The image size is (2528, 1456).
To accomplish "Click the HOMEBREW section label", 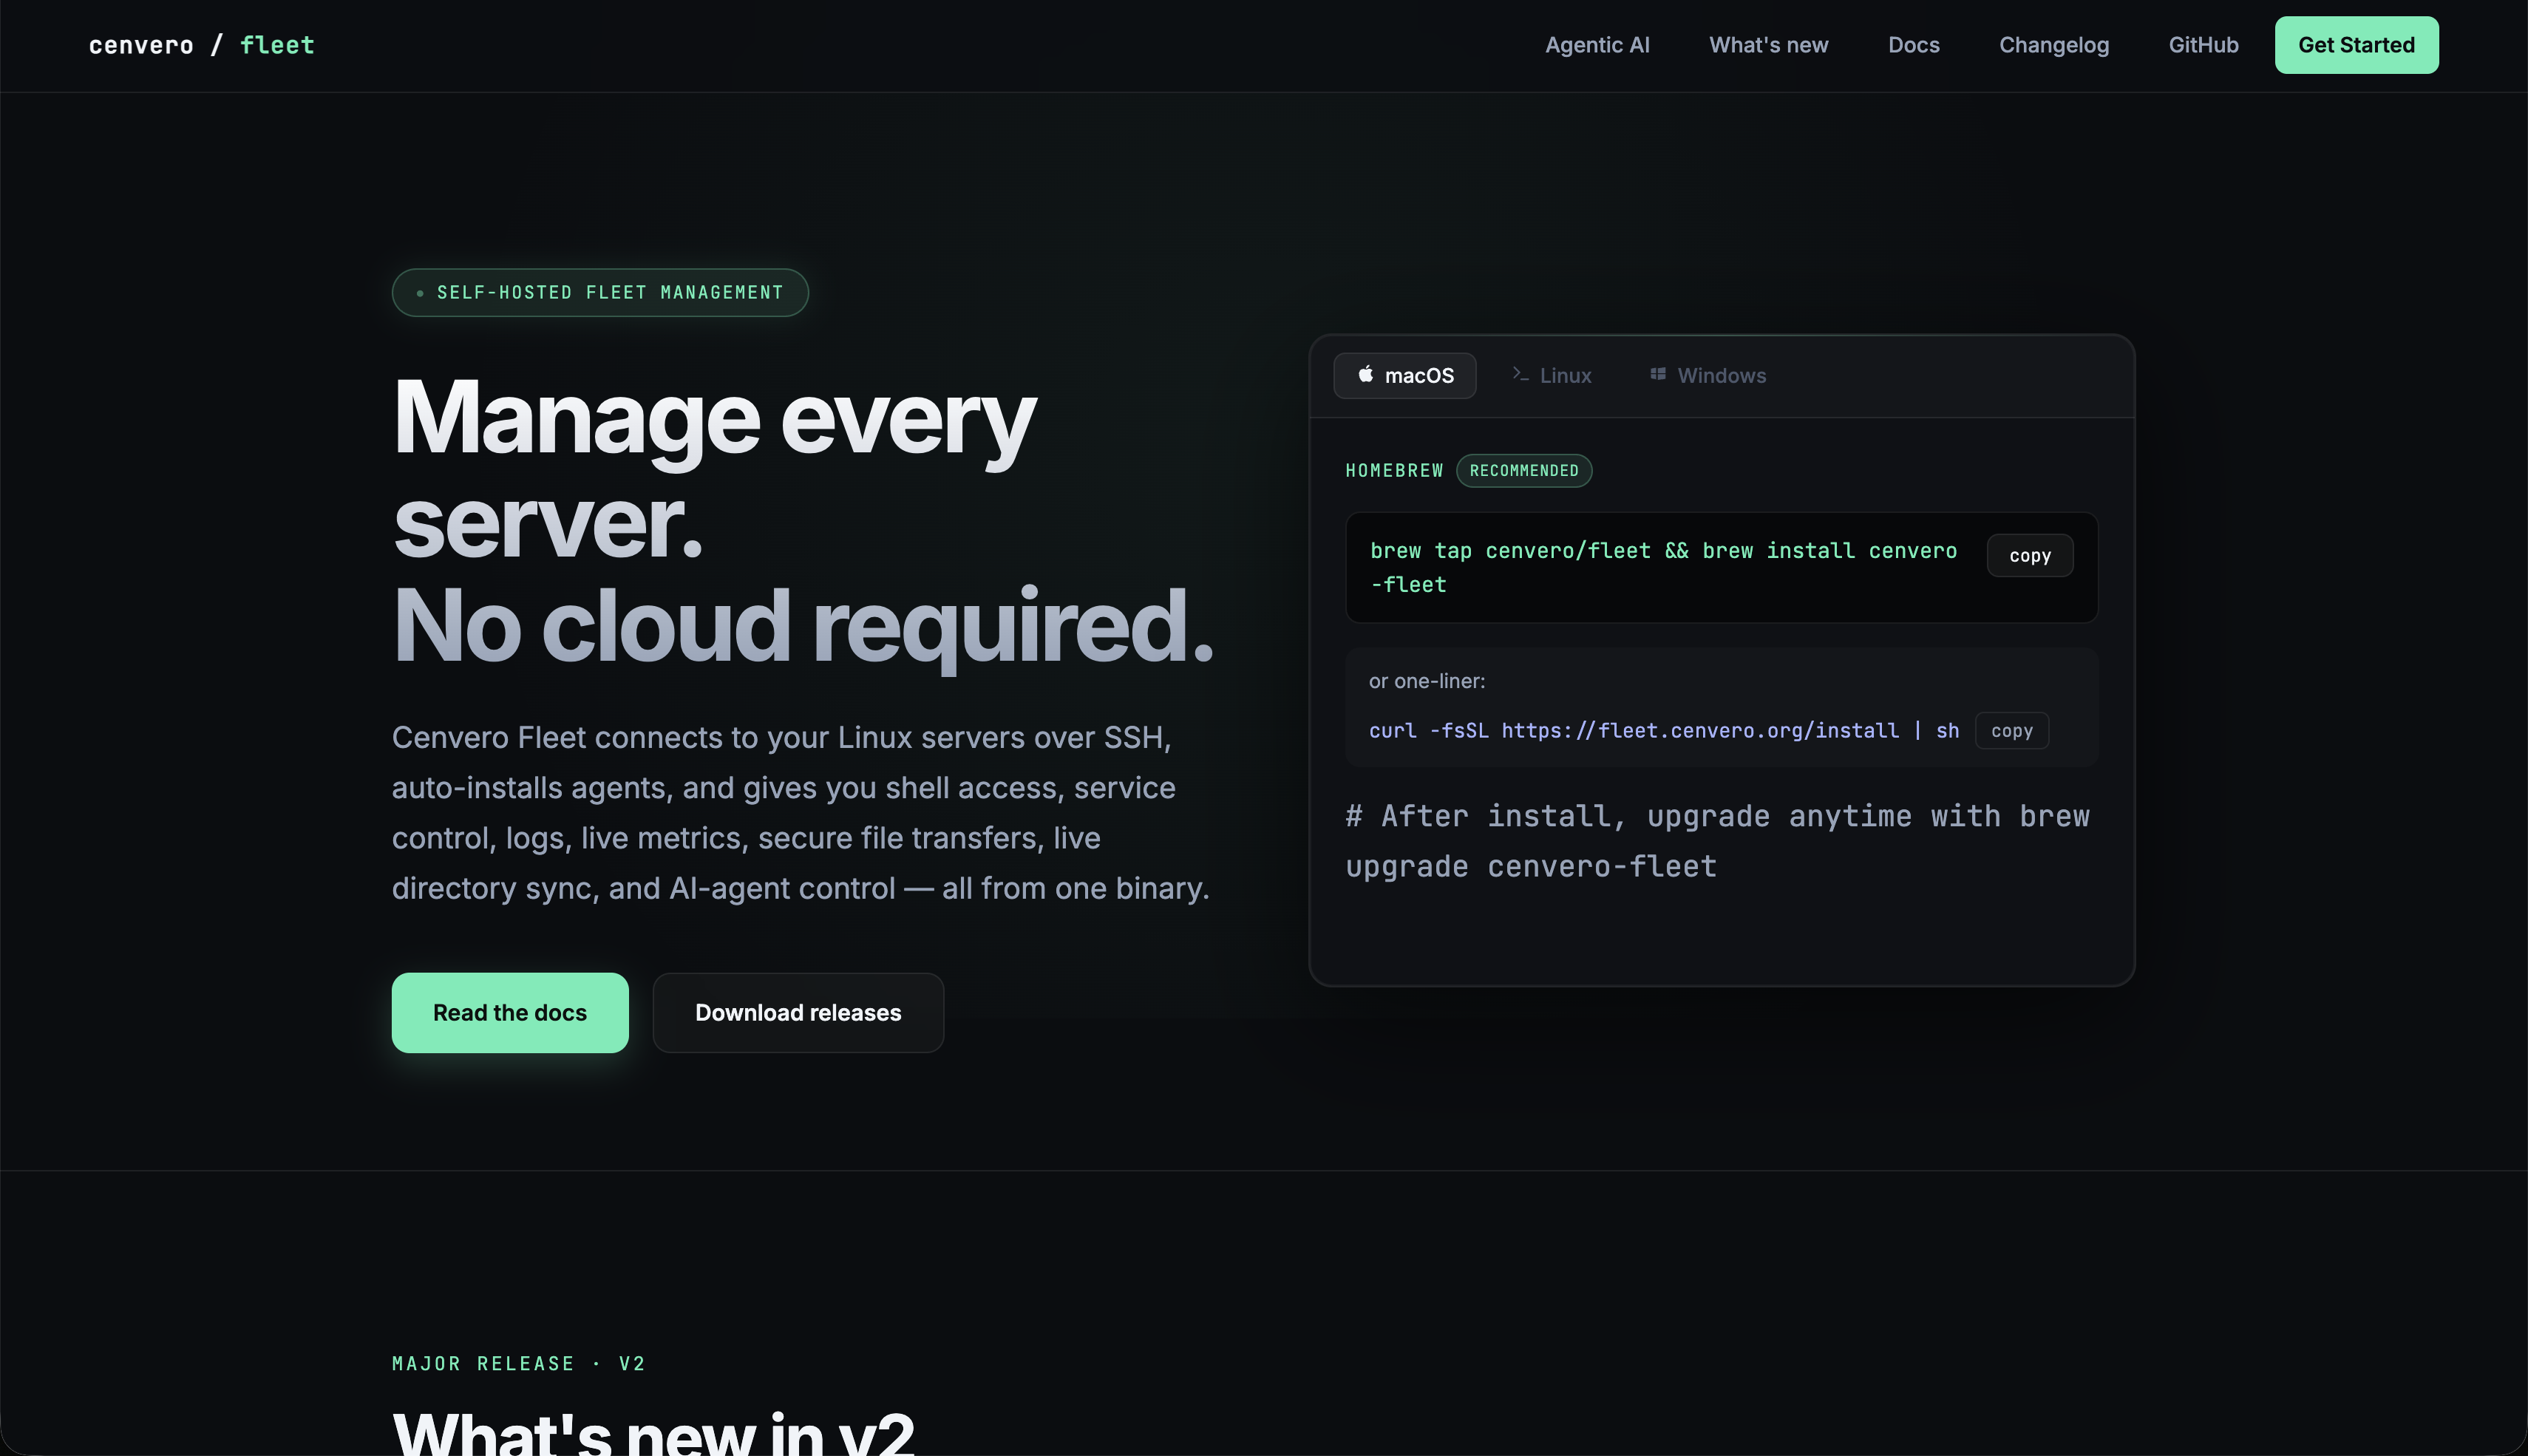I will [1394, 471].
